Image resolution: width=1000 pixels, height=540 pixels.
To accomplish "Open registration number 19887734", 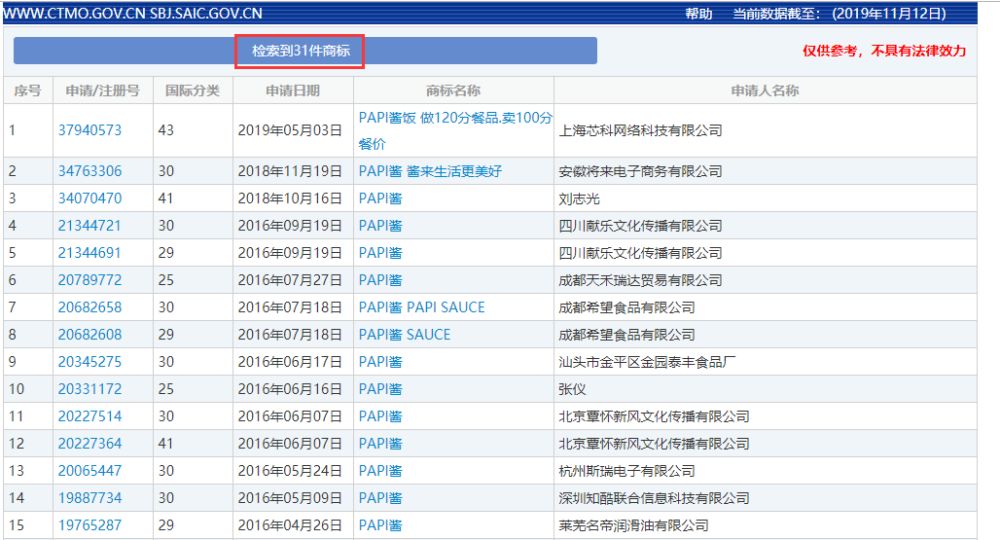I will 90,498.
